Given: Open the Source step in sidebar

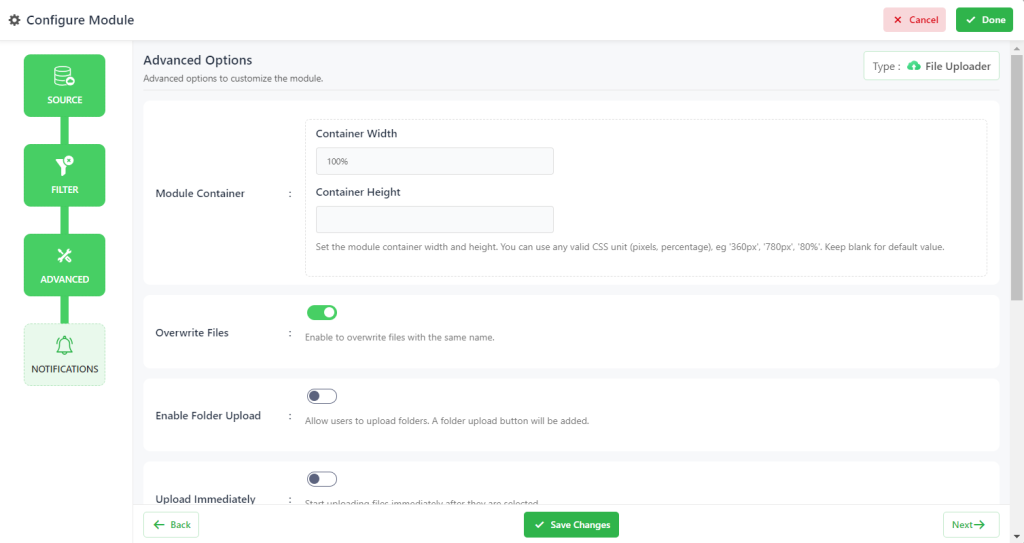Looking at the screenshot, I should pyautogui.click(x=65, y=86).
